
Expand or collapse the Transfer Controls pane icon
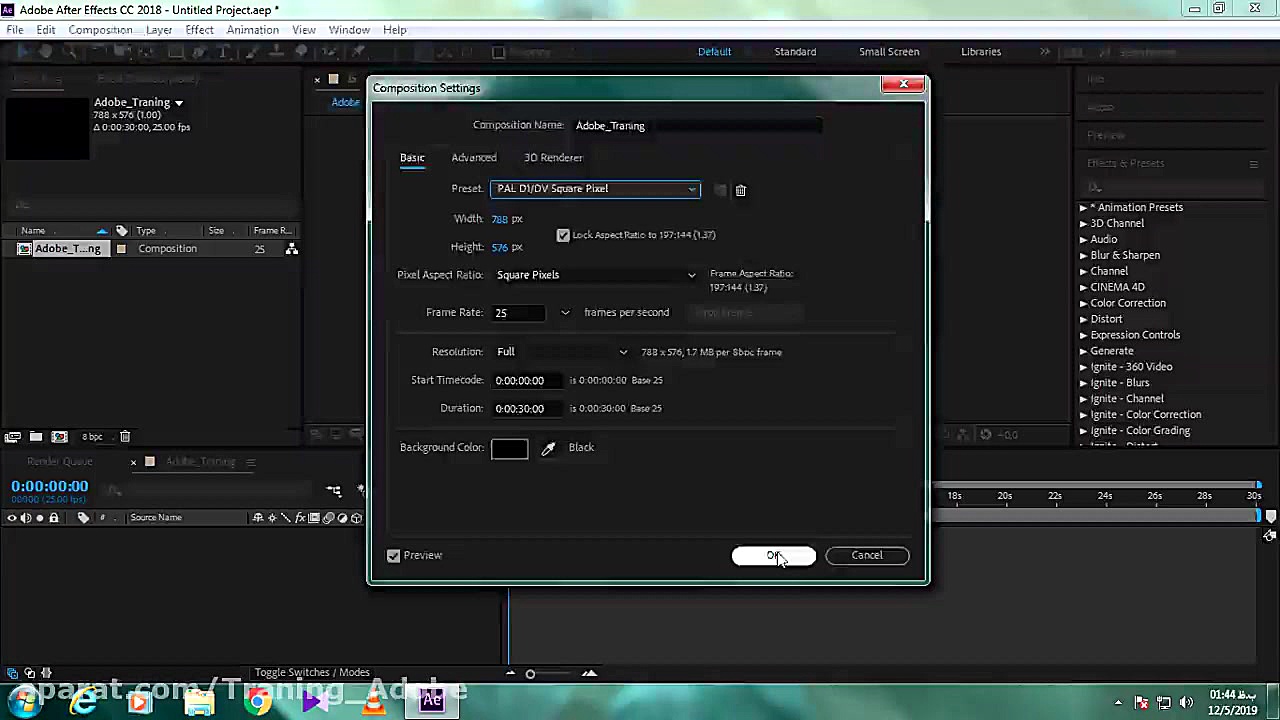[29, 673]
